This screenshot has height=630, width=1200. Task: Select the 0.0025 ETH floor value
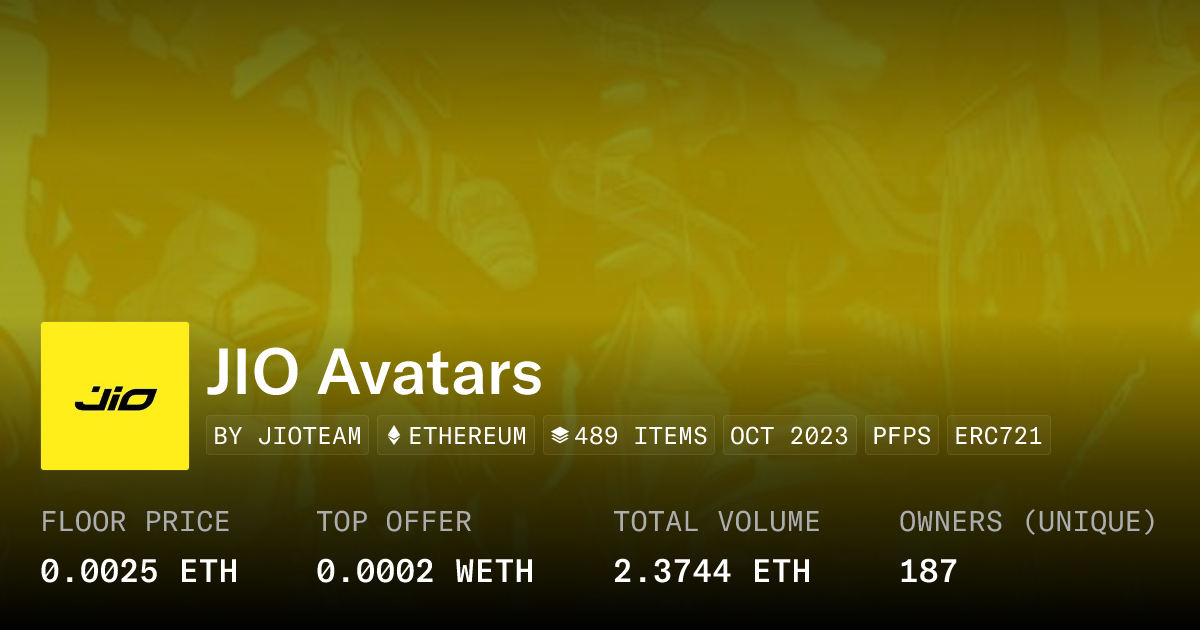(139, 572)
